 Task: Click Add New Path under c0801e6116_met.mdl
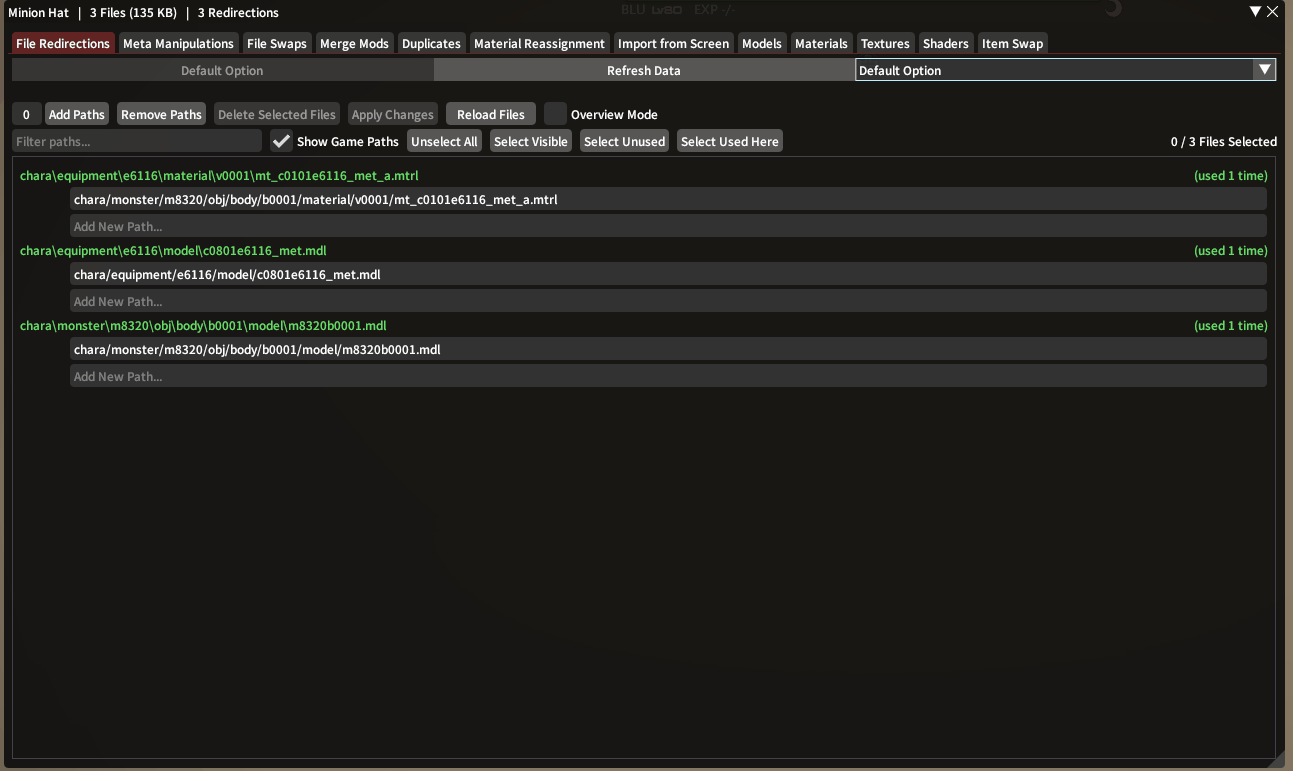click(668, 301)
